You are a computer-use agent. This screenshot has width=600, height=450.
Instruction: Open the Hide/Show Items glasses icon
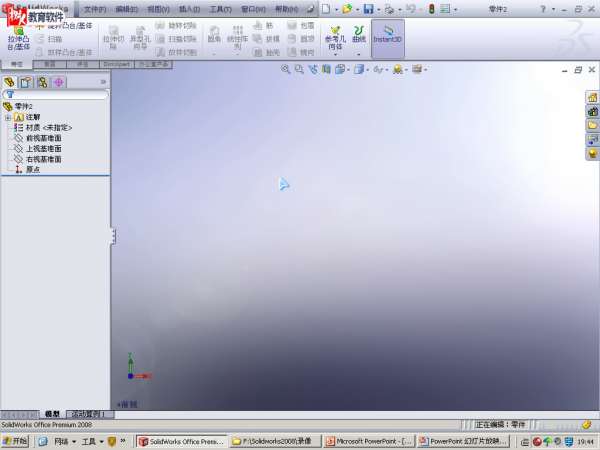pos(378,69)
